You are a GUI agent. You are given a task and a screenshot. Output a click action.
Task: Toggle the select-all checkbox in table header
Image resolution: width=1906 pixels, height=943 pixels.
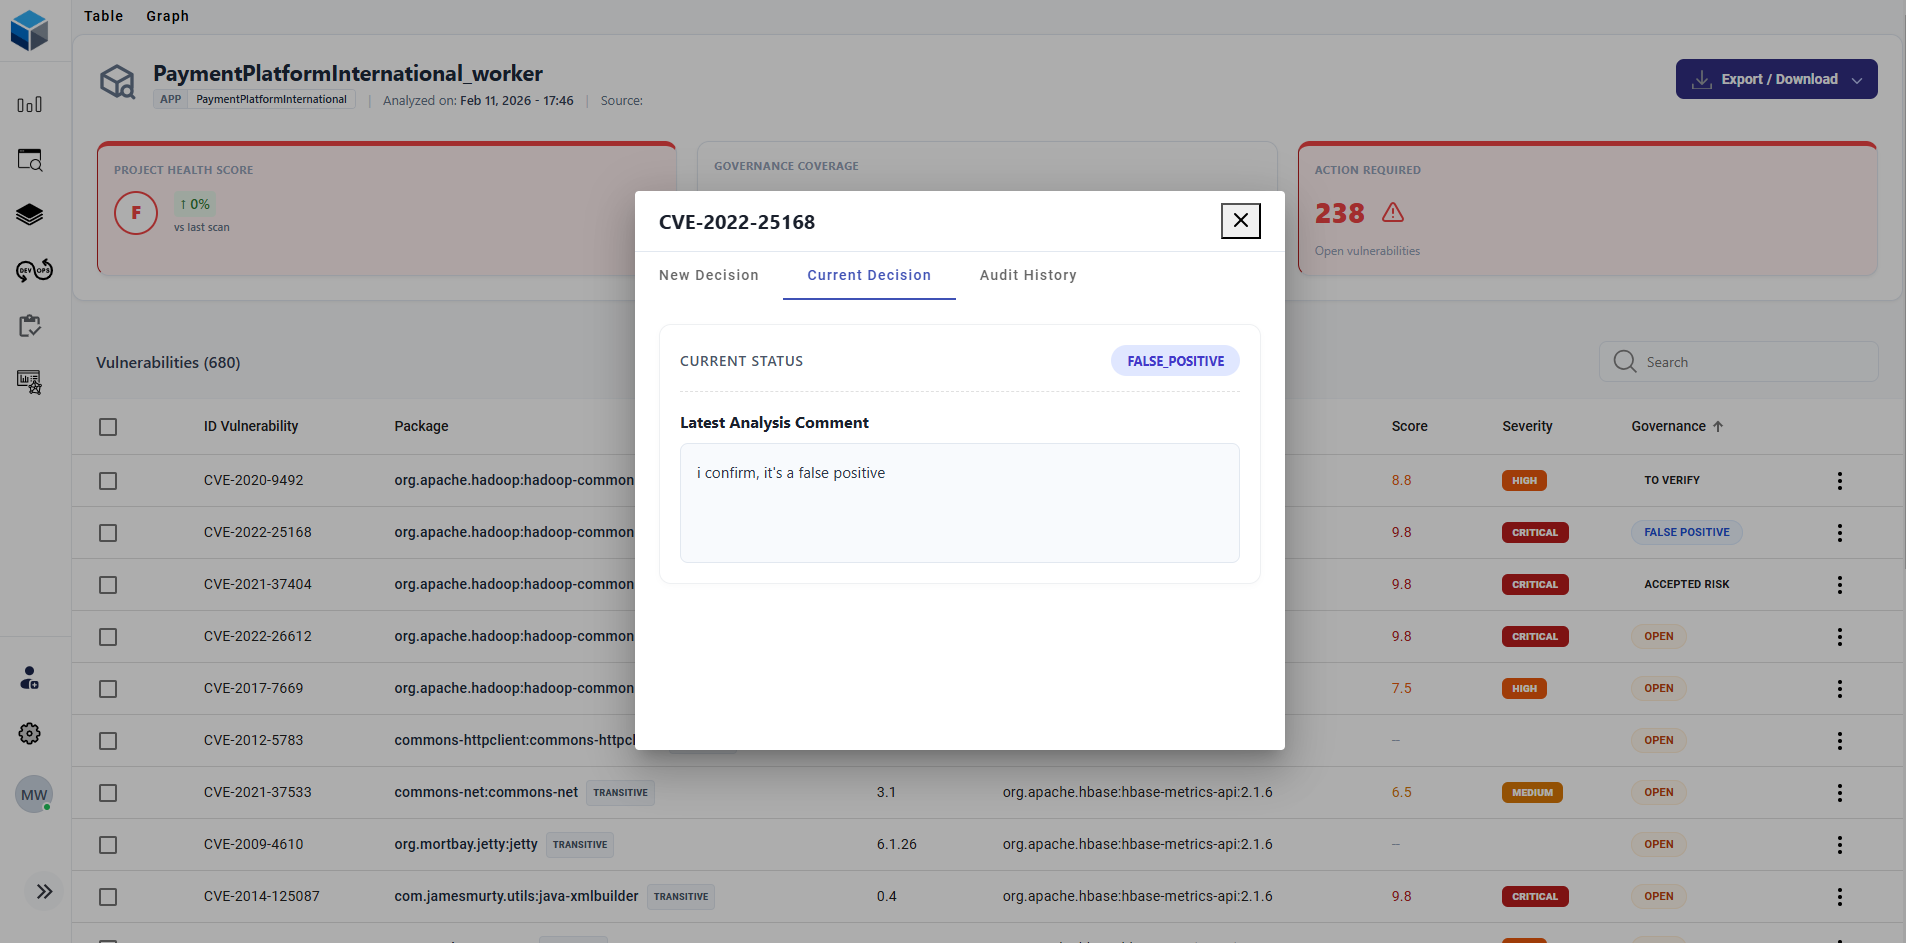[108, 427]
